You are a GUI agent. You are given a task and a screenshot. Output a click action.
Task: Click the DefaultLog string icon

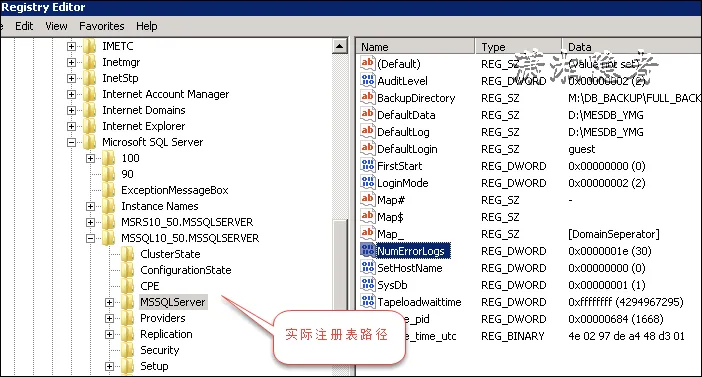[x=368, y=131]
